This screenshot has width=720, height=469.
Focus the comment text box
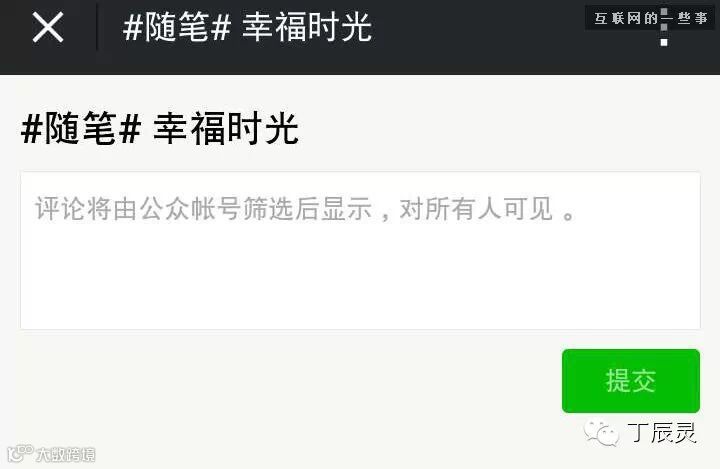pos(360,250)
